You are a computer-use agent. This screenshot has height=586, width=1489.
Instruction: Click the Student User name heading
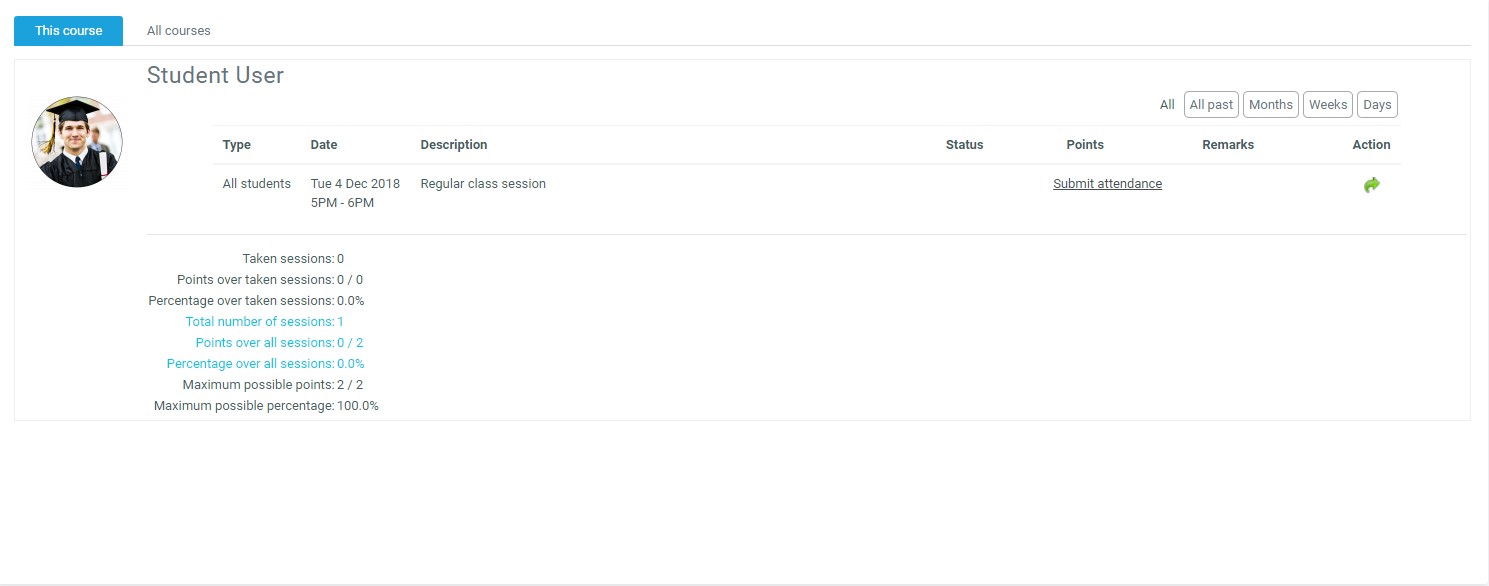(x=215, y=76)
